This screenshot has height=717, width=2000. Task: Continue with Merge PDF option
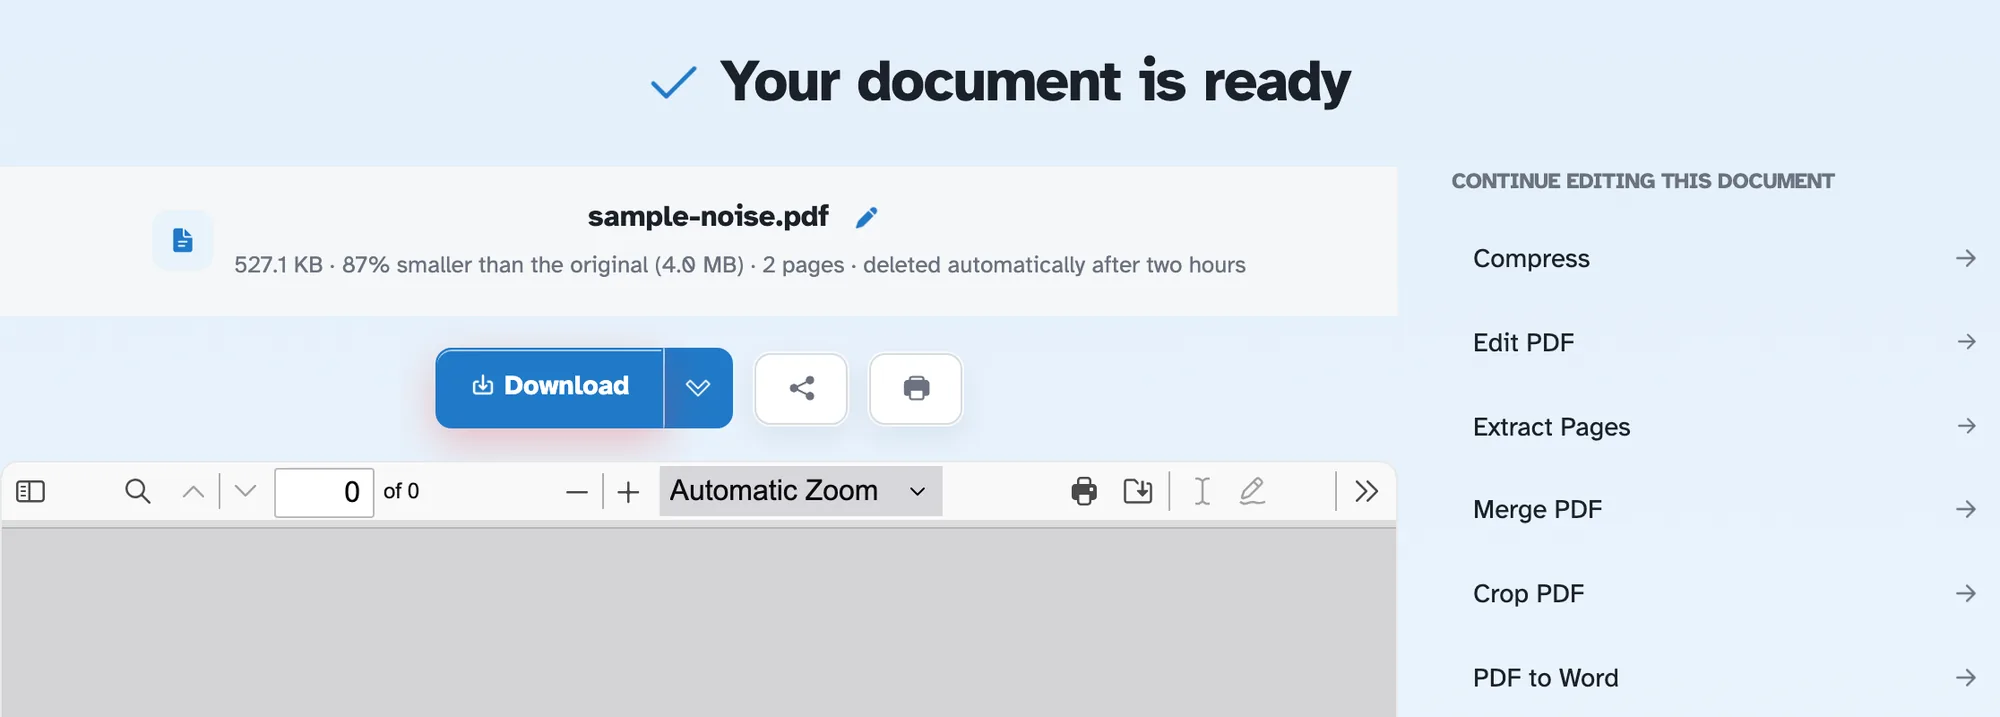[x=1723, y=509]
